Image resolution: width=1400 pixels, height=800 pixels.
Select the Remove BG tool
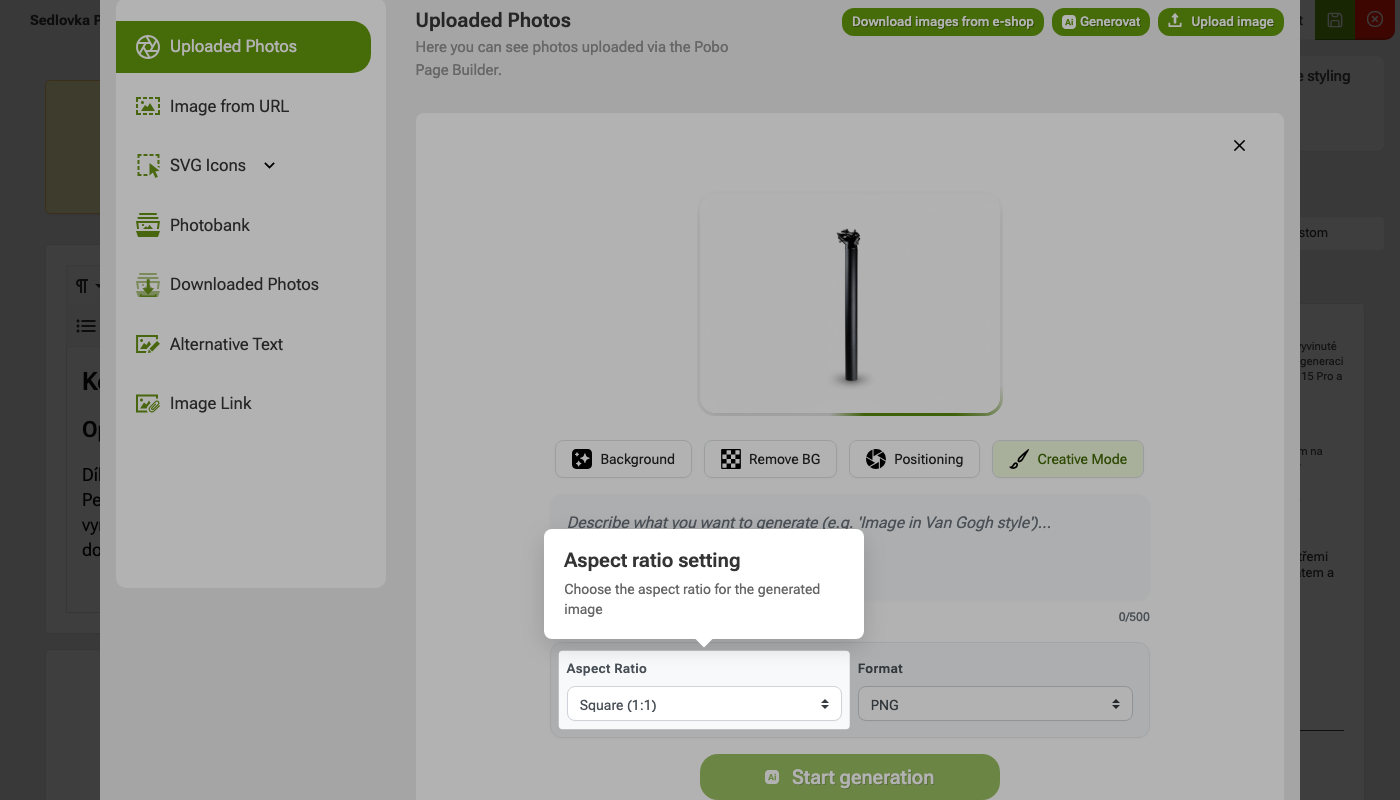pyautogui.click(x=771, y=459)
